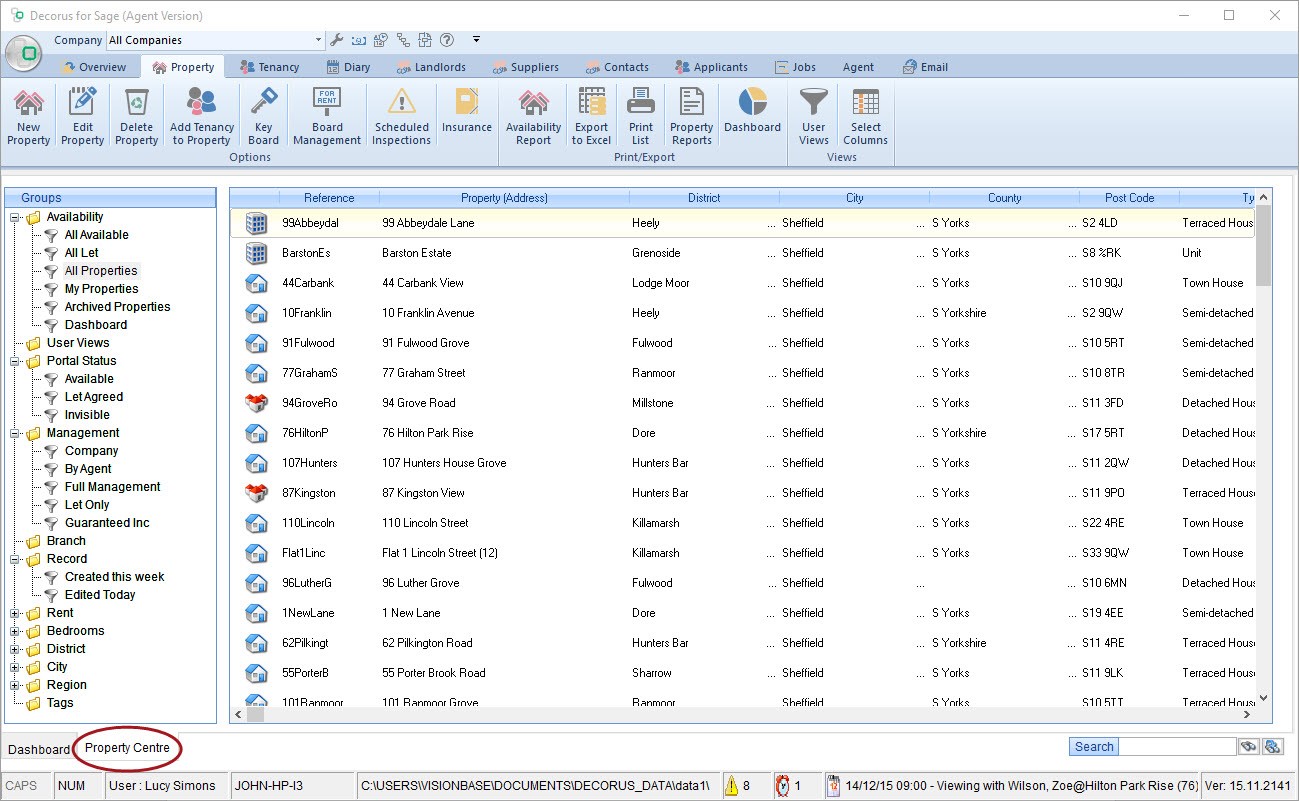
Task: Select the 76 Hilton Park Rise address
Action: pyautogui.click(x=428, y=433)
